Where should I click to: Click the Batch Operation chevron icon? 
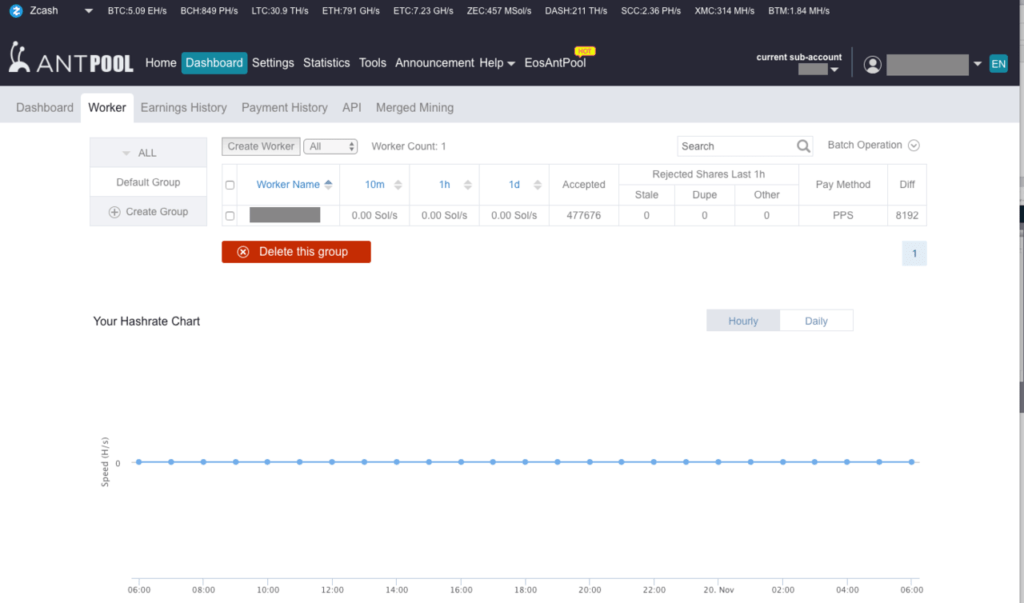(912, 145)
